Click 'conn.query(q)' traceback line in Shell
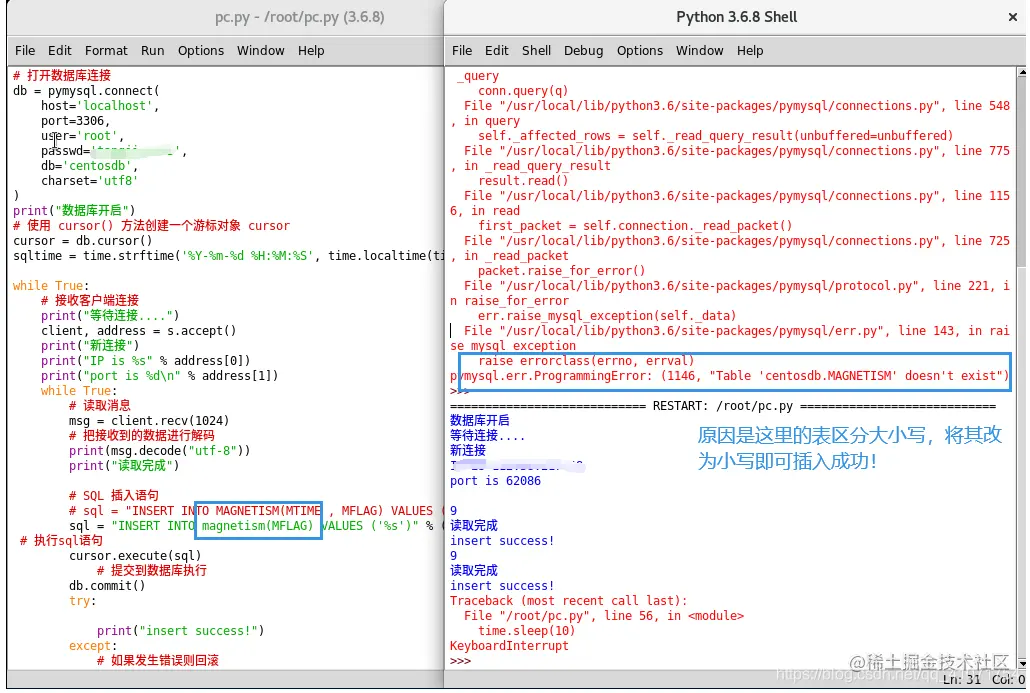This screenshot has height=693, width=1030. click(523, 91)
